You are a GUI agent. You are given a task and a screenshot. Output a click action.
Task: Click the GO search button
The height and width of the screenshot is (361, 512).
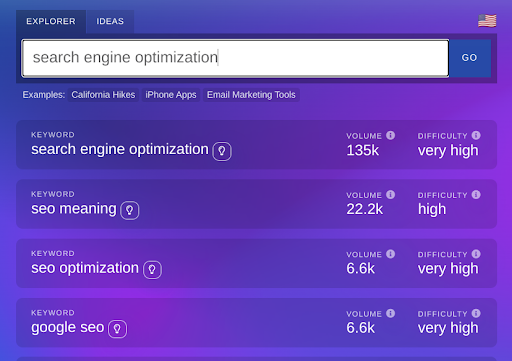tap(469, 58)
